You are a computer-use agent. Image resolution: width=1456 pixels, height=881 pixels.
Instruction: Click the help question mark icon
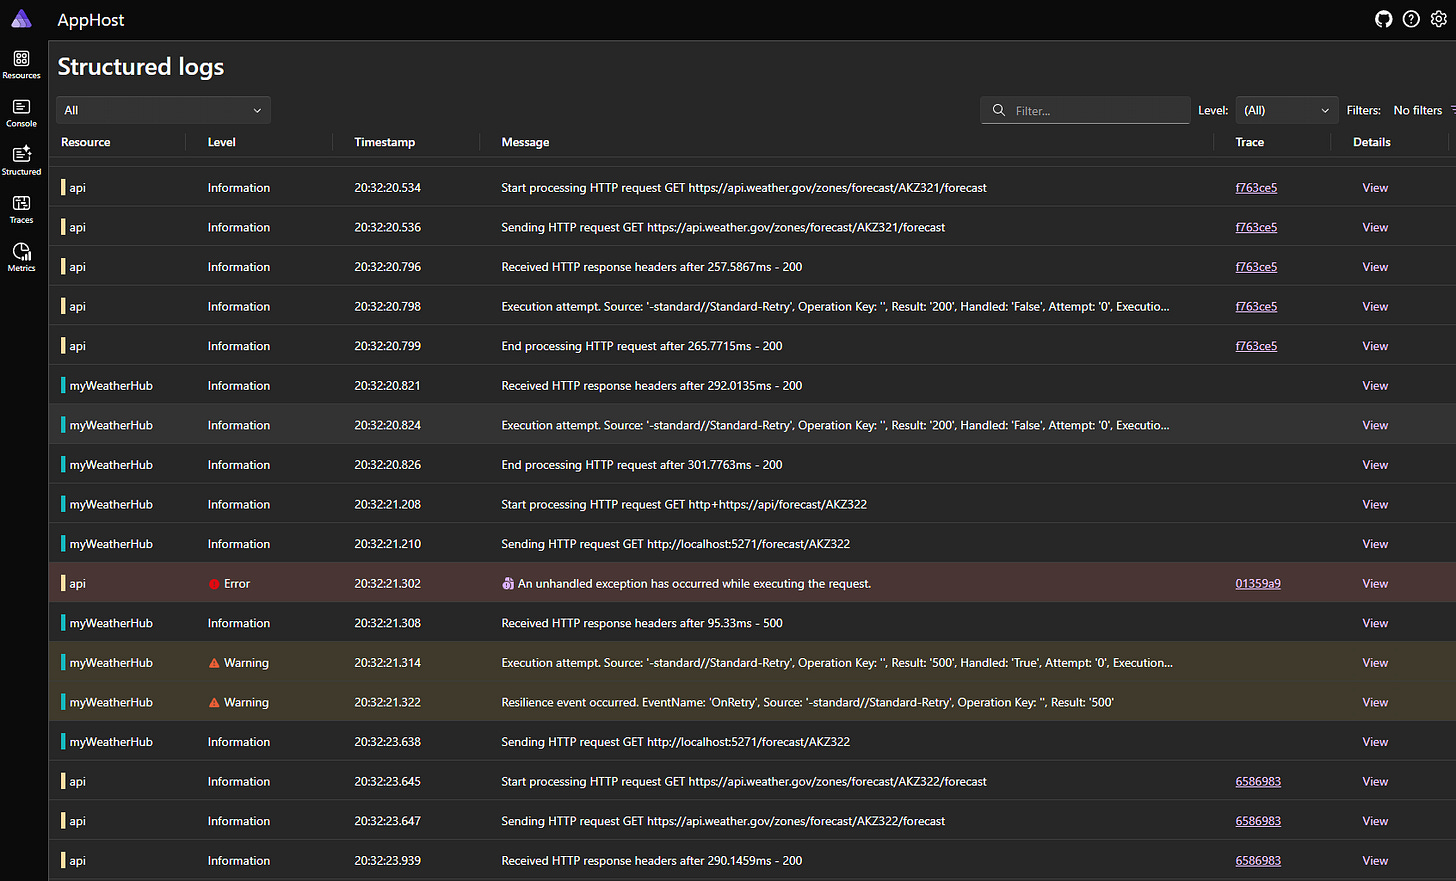pyautogui.click(x=1411, y=18)
